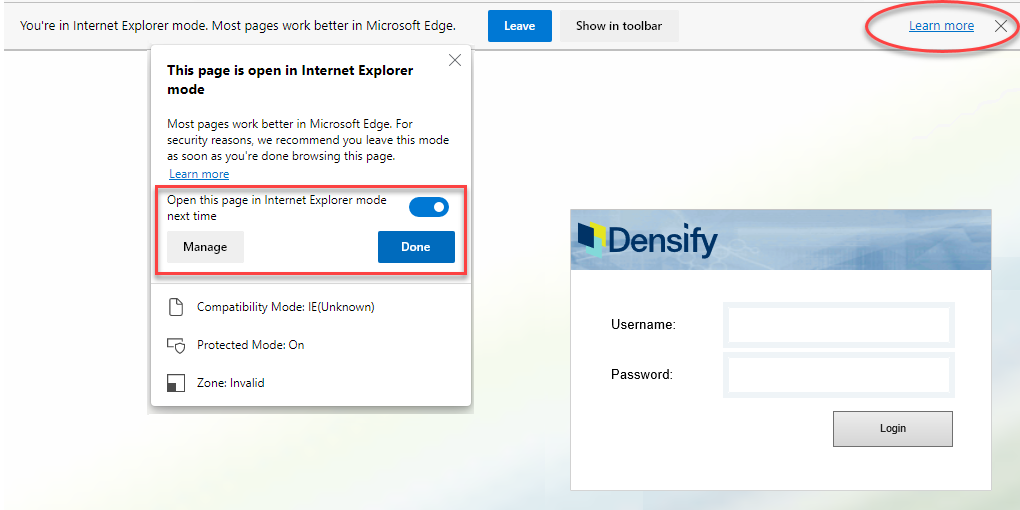Click the info bar message about Microsoft Edge
The image size is (1020, 510).
[x=237, y=26]
